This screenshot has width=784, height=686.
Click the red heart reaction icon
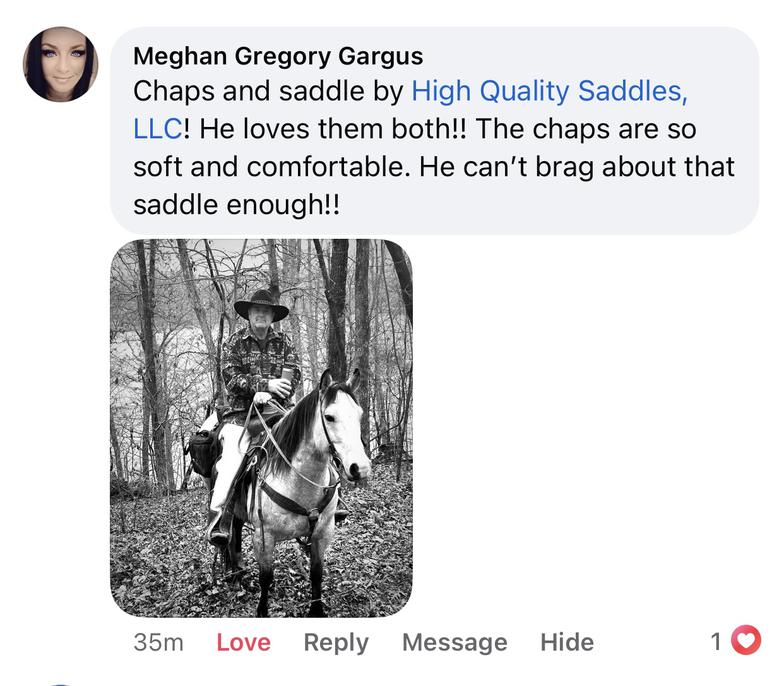pyautogui.click(x=746, y=640)
